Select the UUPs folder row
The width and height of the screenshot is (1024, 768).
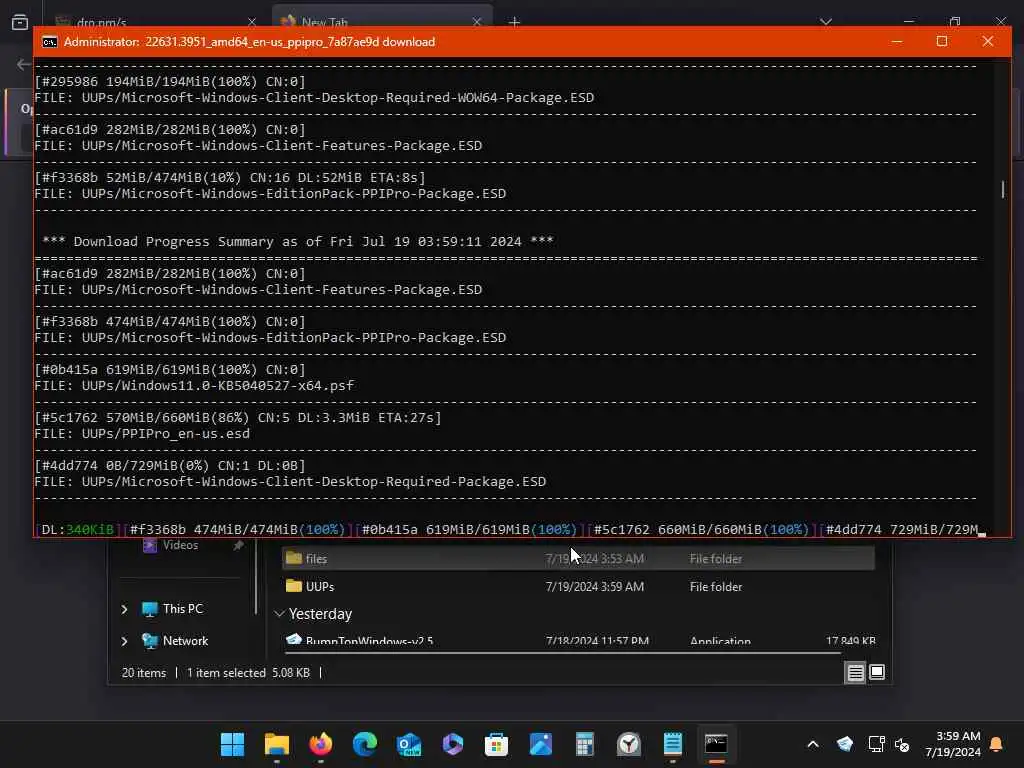point(578,586)
